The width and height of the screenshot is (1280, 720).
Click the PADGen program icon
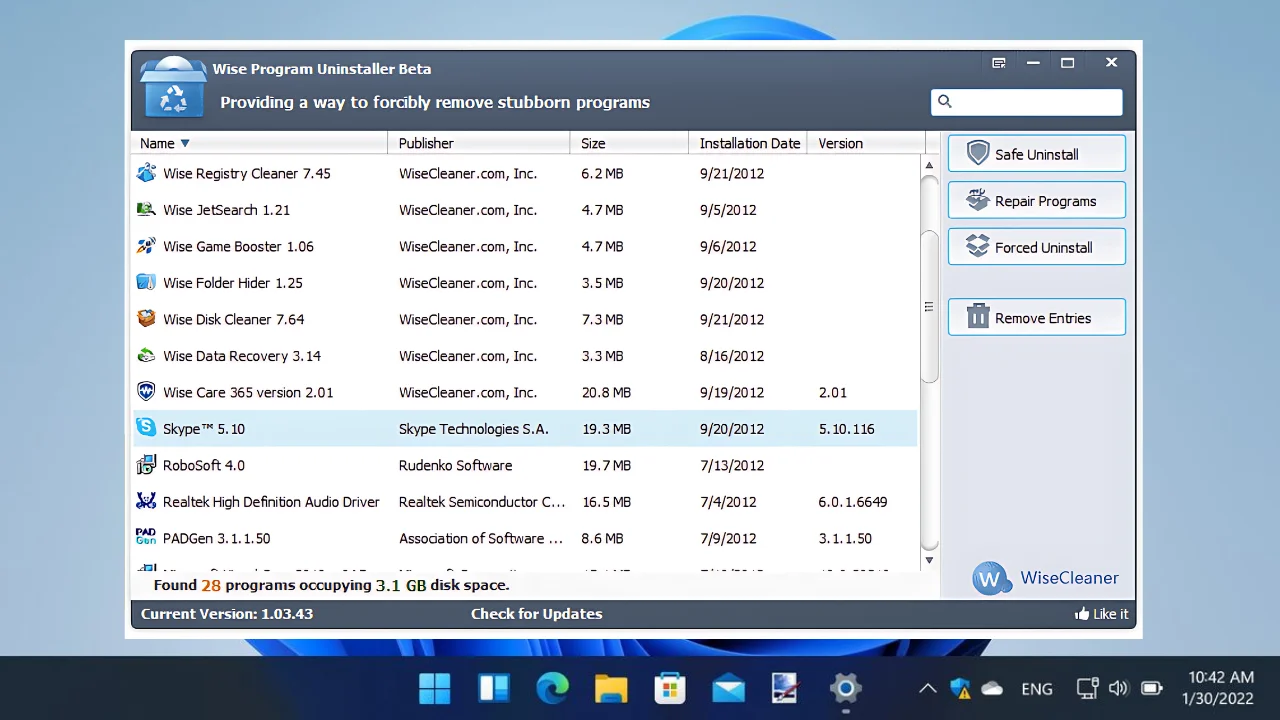(x=146, y=538)
